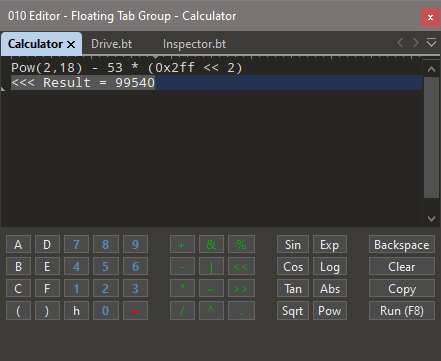Click the scroll down arrow in editor

click(431, 219)
